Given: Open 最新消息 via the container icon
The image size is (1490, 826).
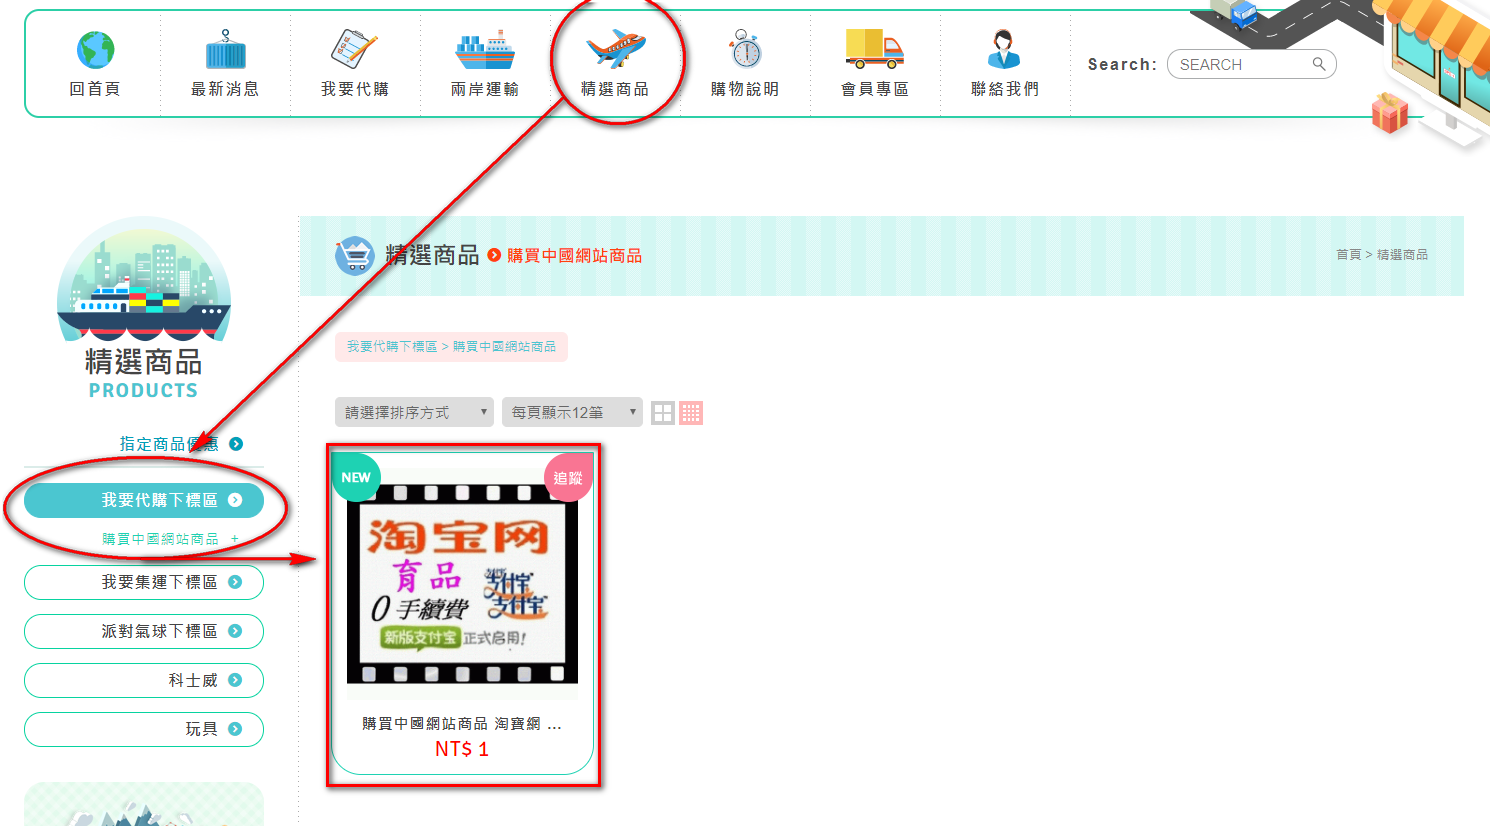Looking at the screenshot, I should point(225,50).
